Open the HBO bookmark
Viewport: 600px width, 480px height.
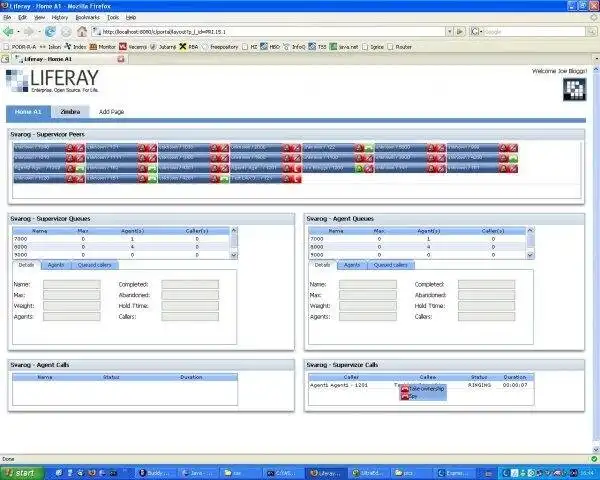[x=270, y=47]
